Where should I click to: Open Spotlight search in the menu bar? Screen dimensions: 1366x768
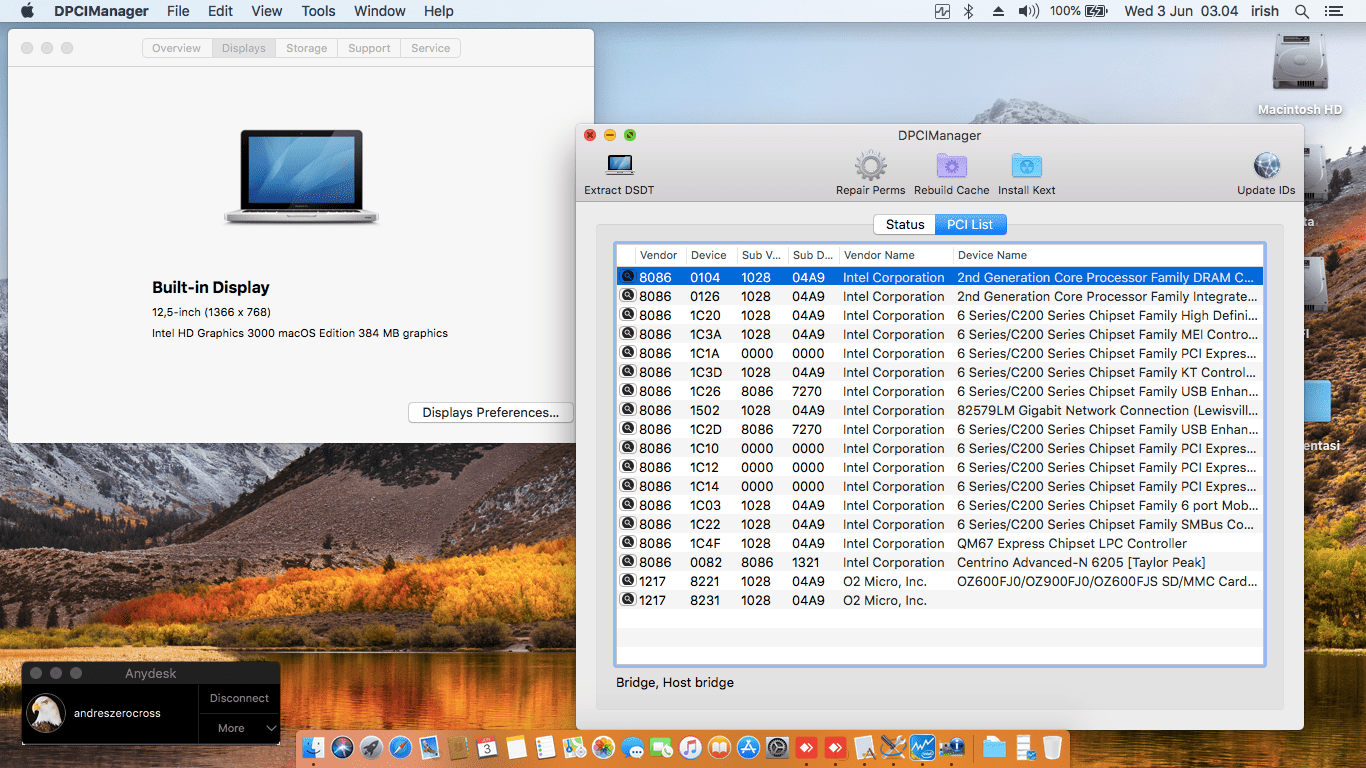tap(1302, 11)
